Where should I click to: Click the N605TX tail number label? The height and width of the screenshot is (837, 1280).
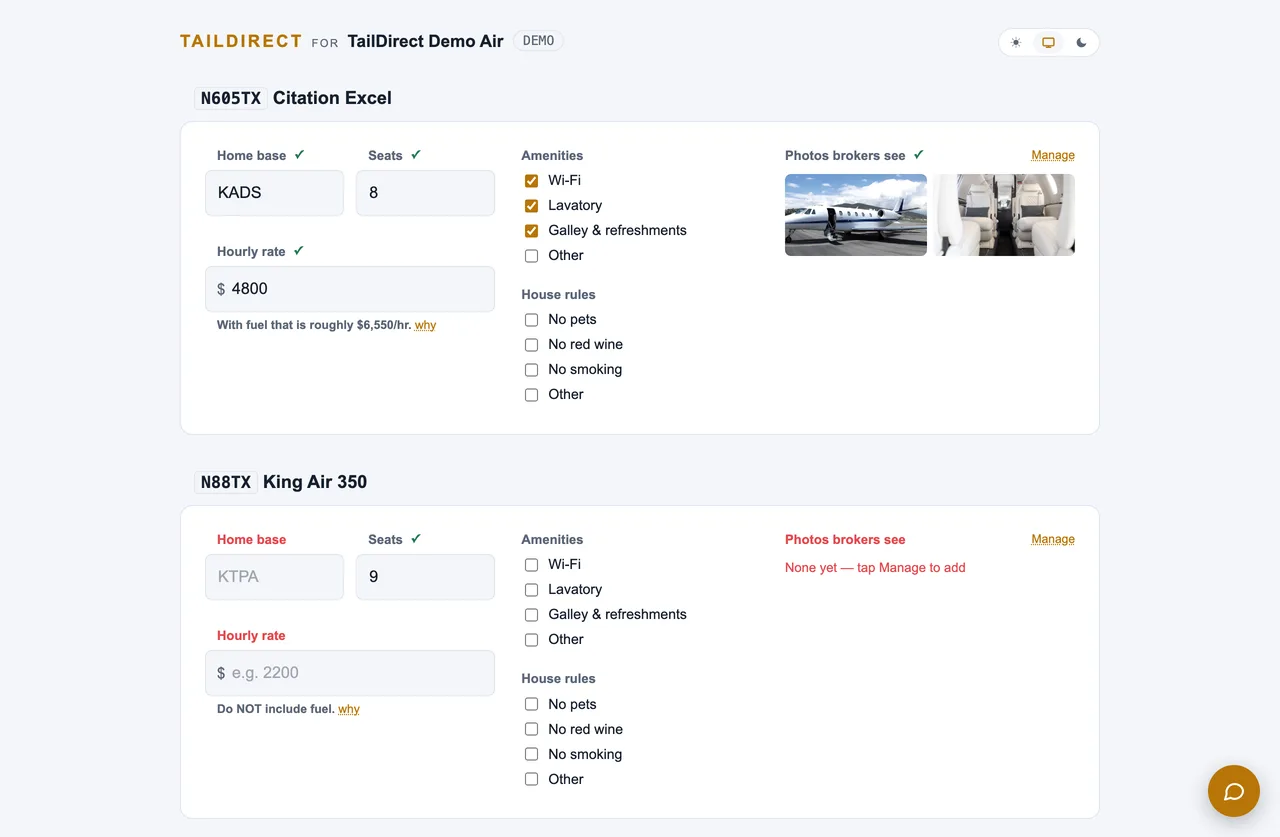[x=231, y=98]
